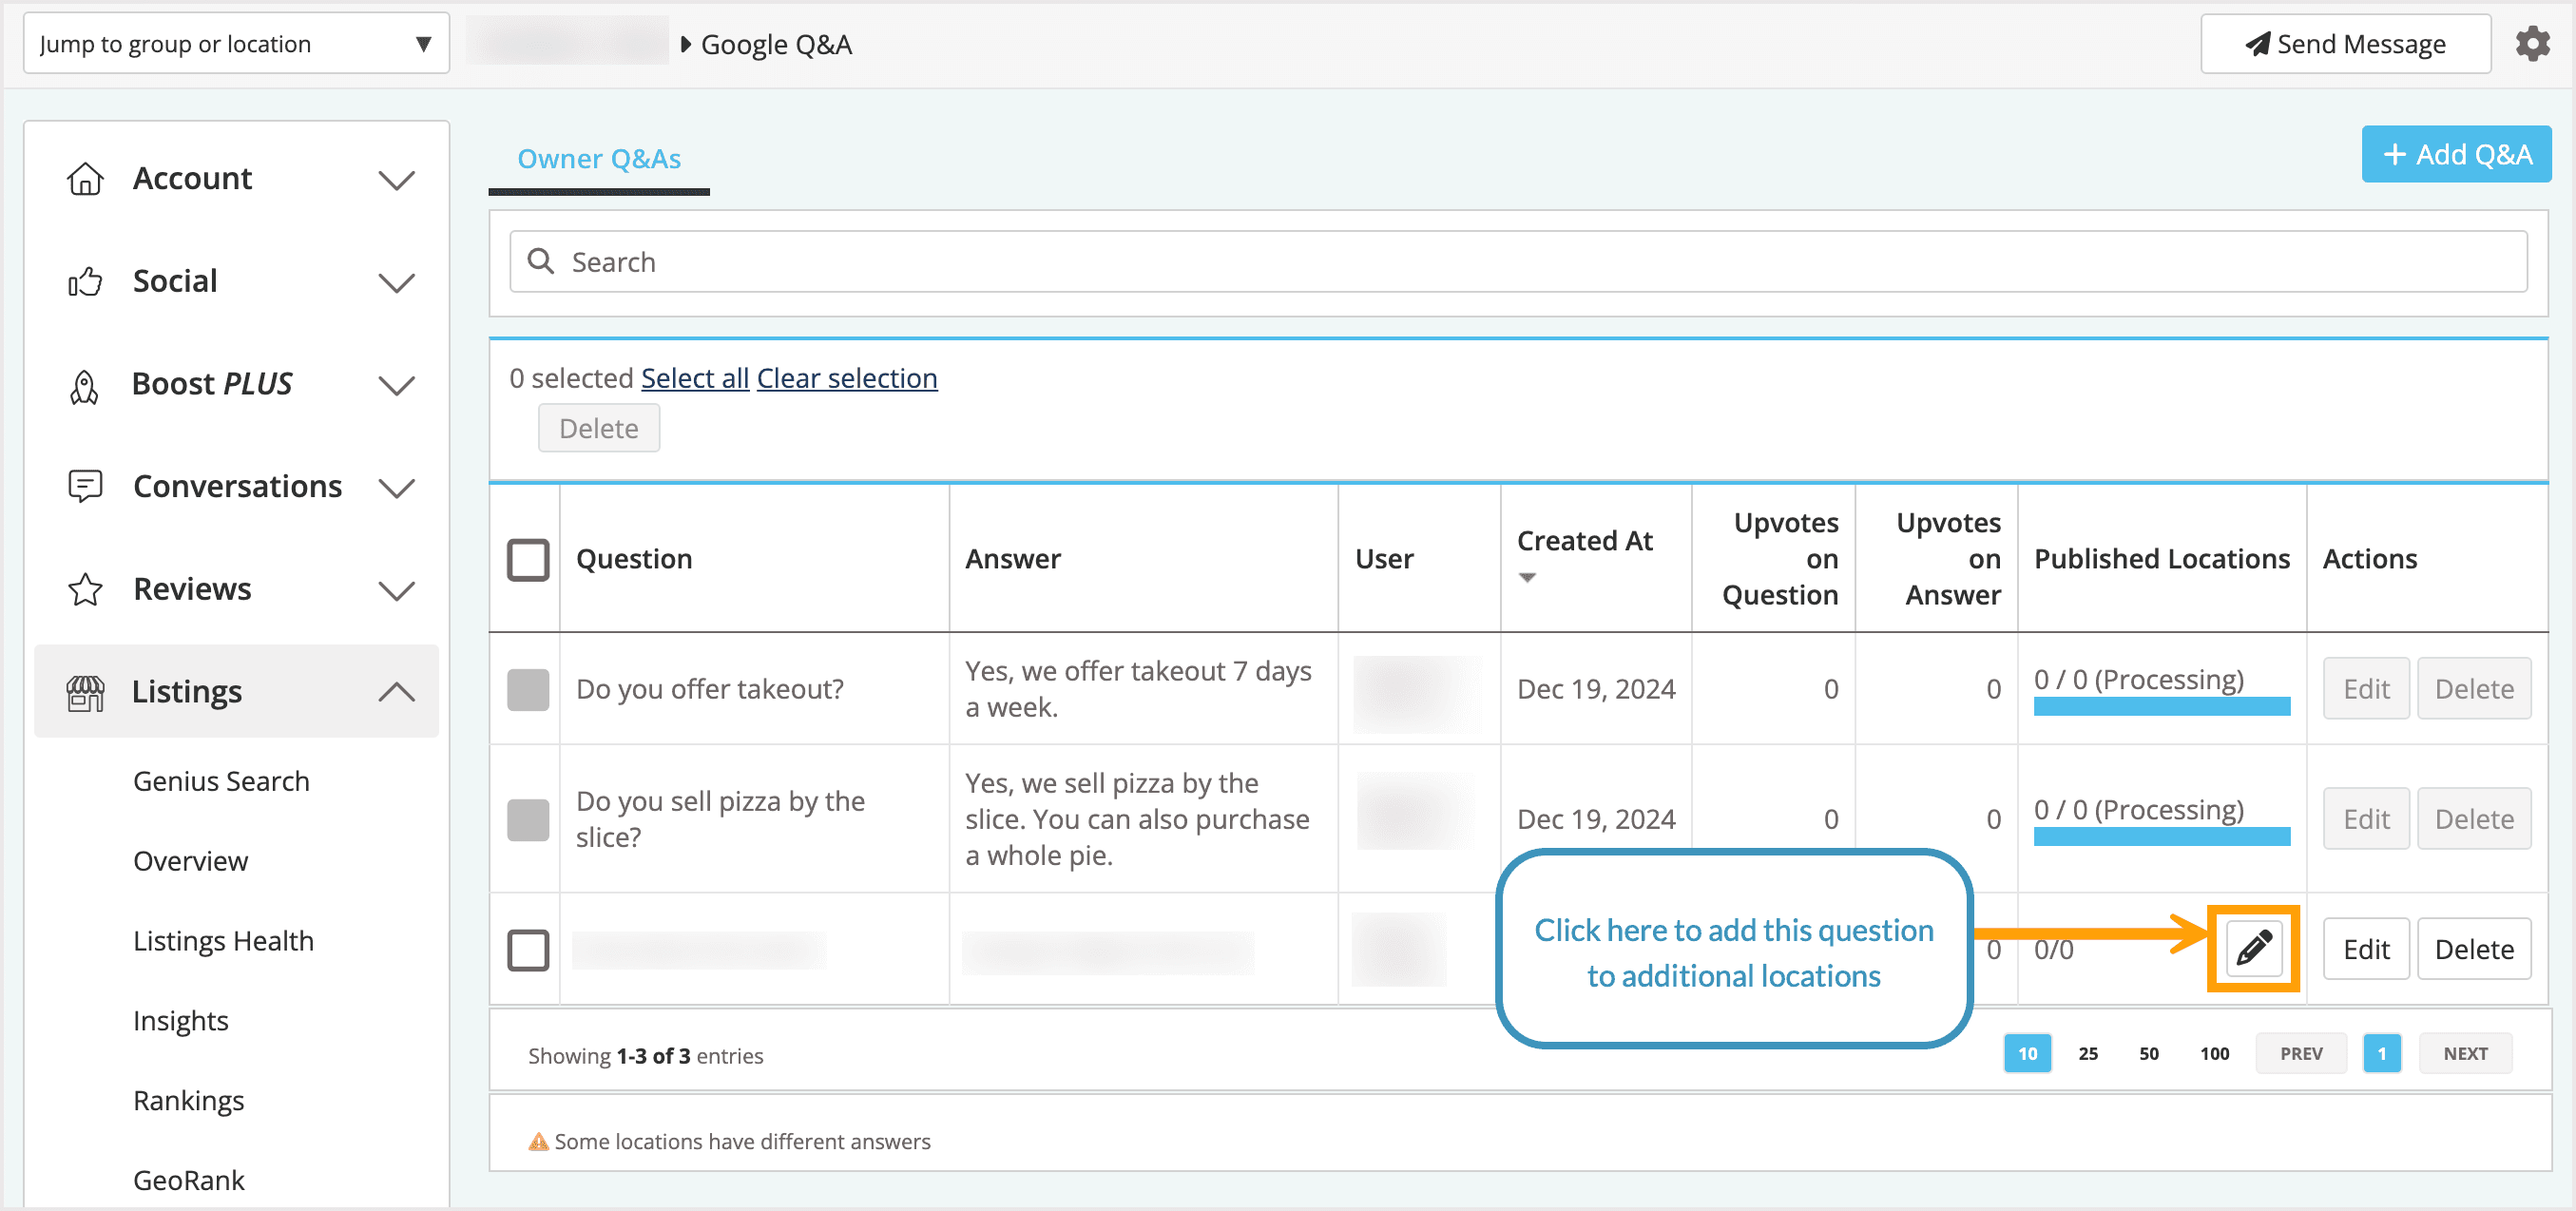The width and height of the screenshot is (2576, 1211).
Task: Click the Reviews star icon
Action: tap(85, 590)
